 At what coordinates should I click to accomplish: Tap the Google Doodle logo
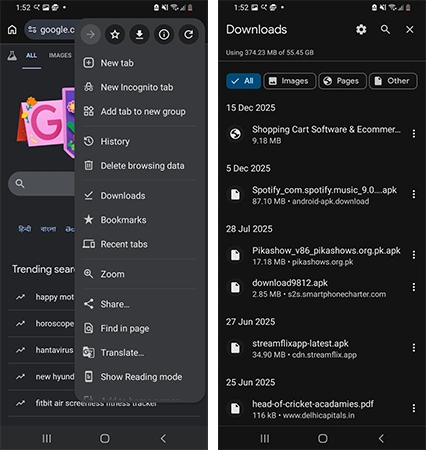coord(46,123)
